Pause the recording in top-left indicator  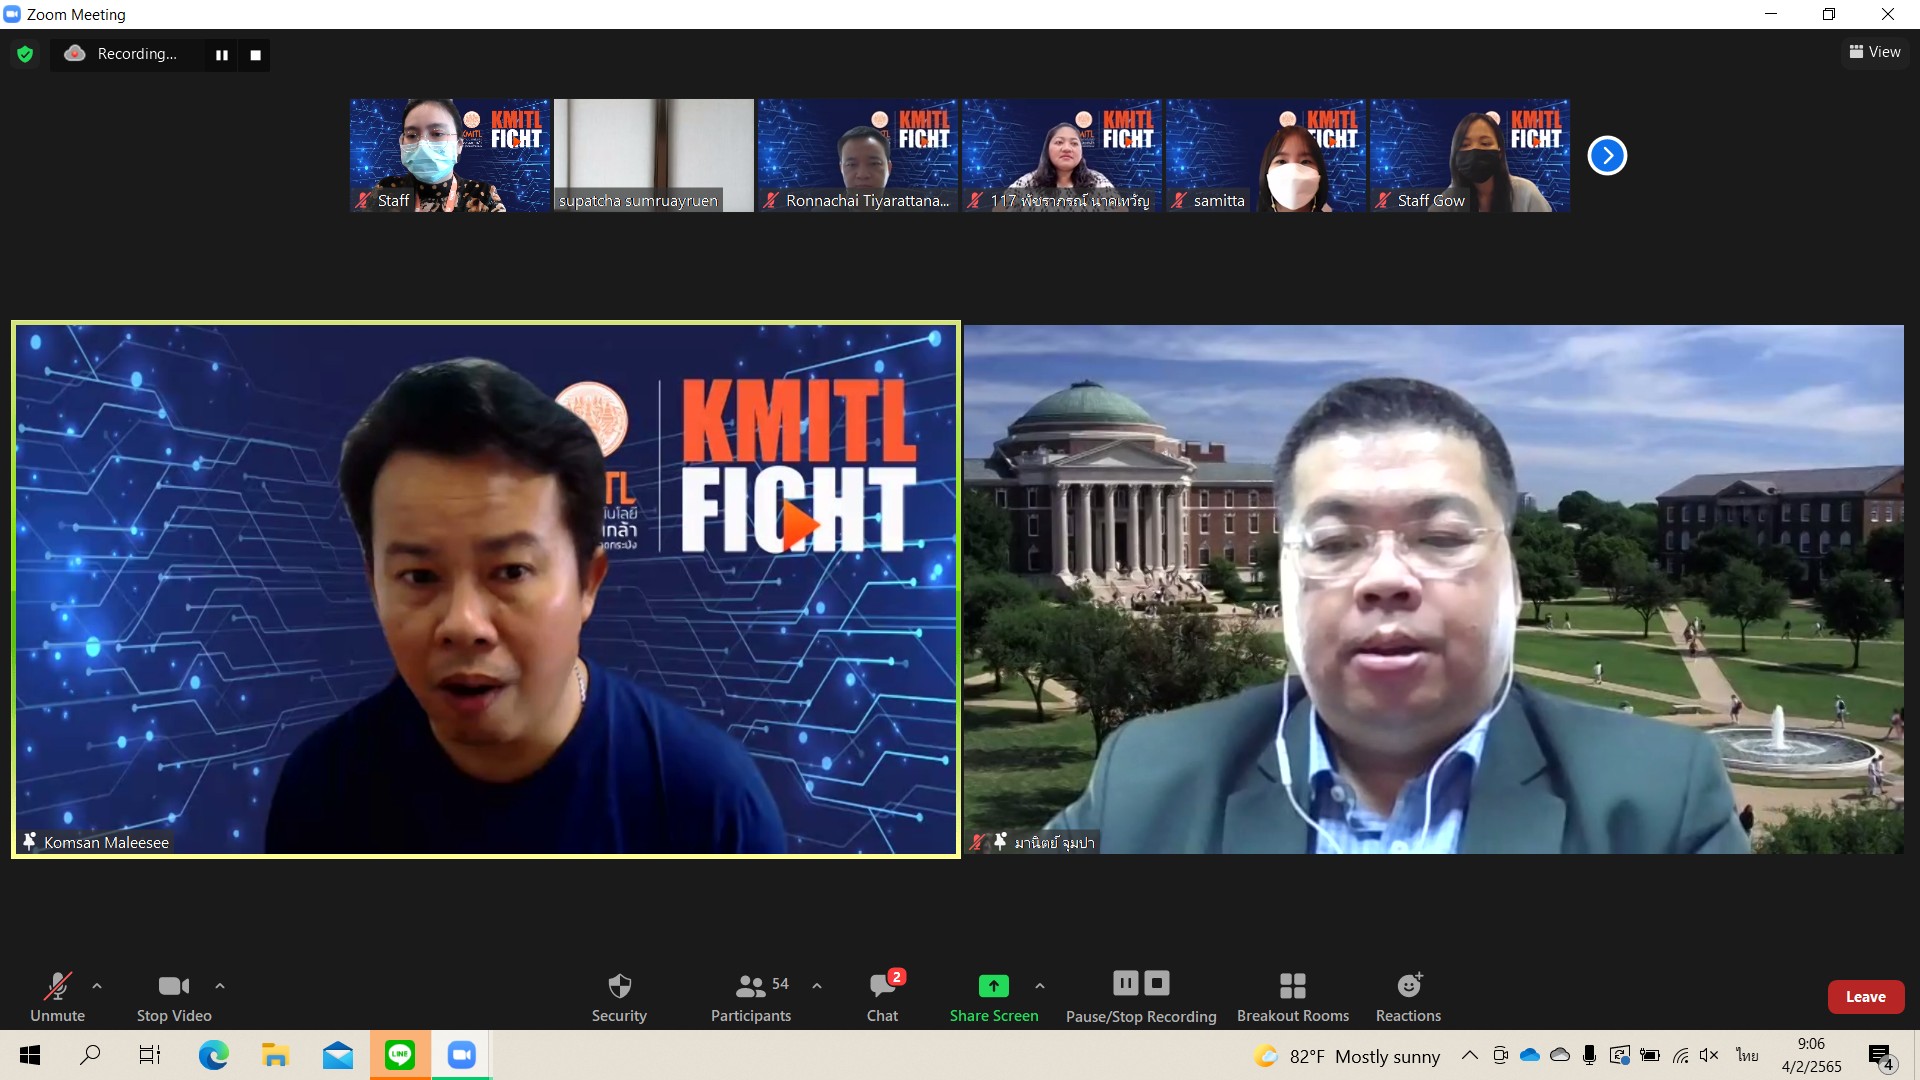pyautogui.click(x=222, y=55)
